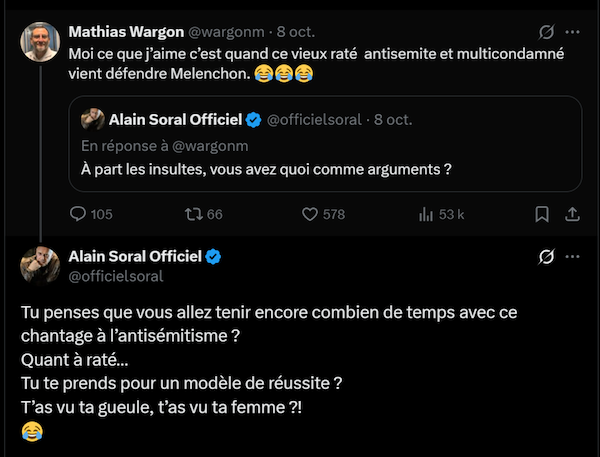This screenshot has height=457, width=600.
Task: Open more options on Mathias Wargon's tweet
Action: (x=573, y=31)
